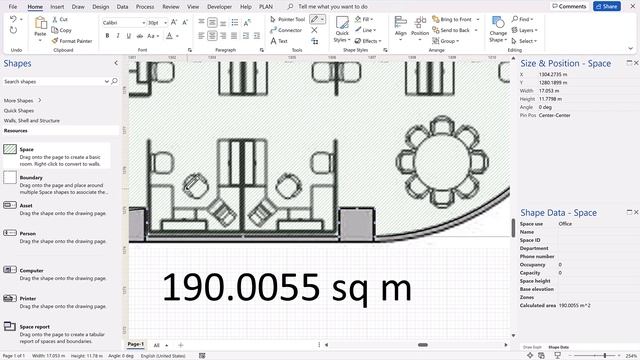This screenshot has height=360, width=640.
Task: Open the Align dropdown
Action: [x=401, y=28]
